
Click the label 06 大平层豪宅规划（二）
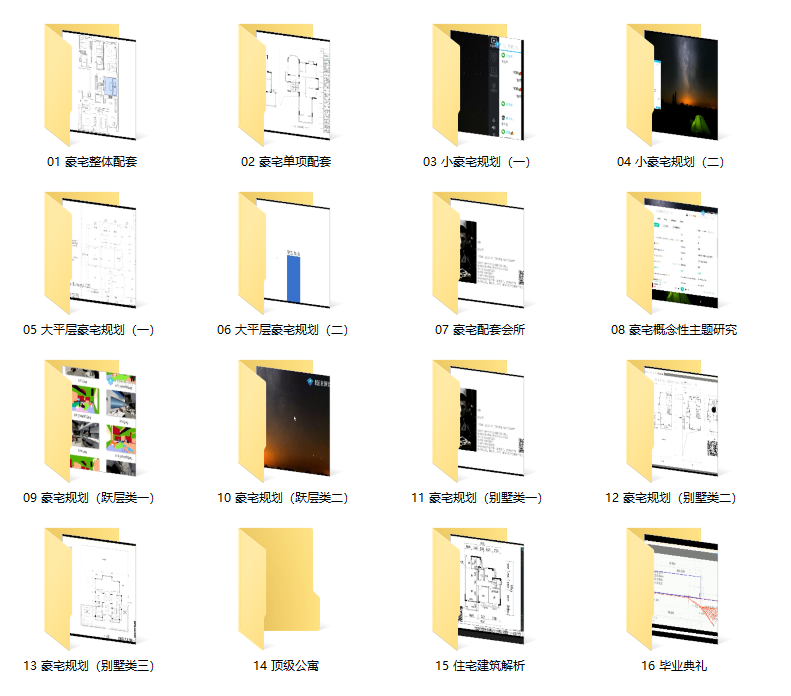(283, 330)
